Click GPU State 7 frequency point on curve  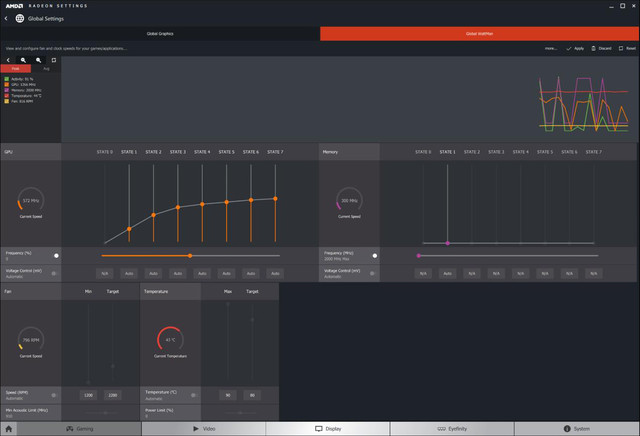point(276,199)
